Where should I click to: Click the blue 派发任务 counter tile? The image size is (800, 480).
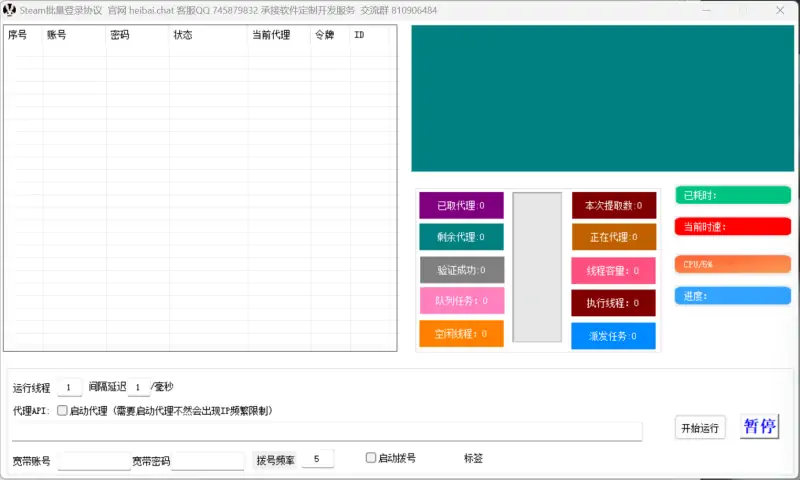pos(614,336)
